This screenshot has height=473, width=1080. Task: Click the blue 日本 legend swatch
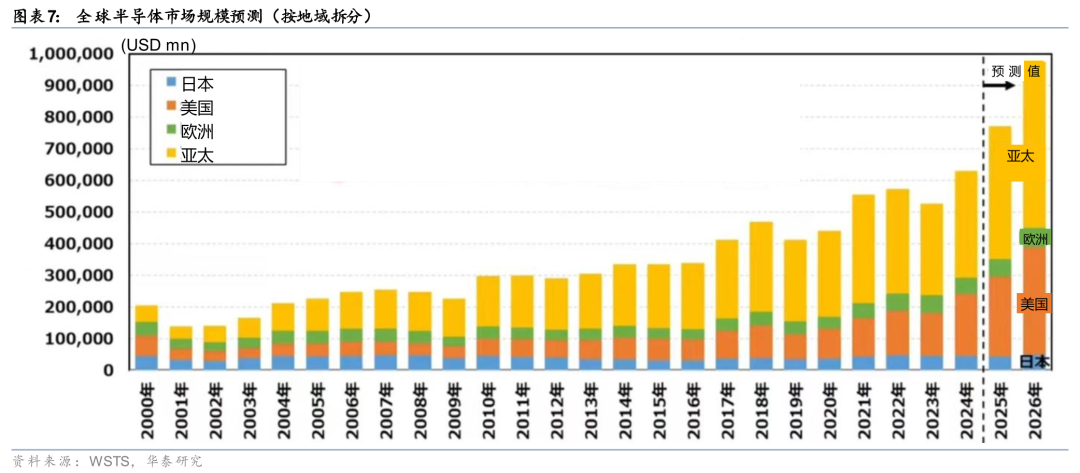click(171, 83)
